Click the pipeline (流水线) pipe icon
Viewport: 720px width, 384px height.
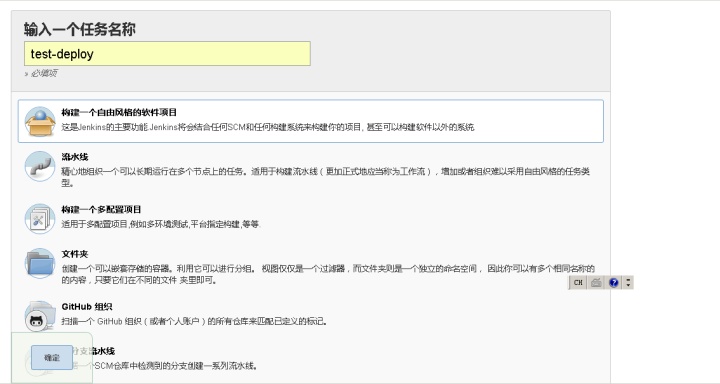coord(40,166)
